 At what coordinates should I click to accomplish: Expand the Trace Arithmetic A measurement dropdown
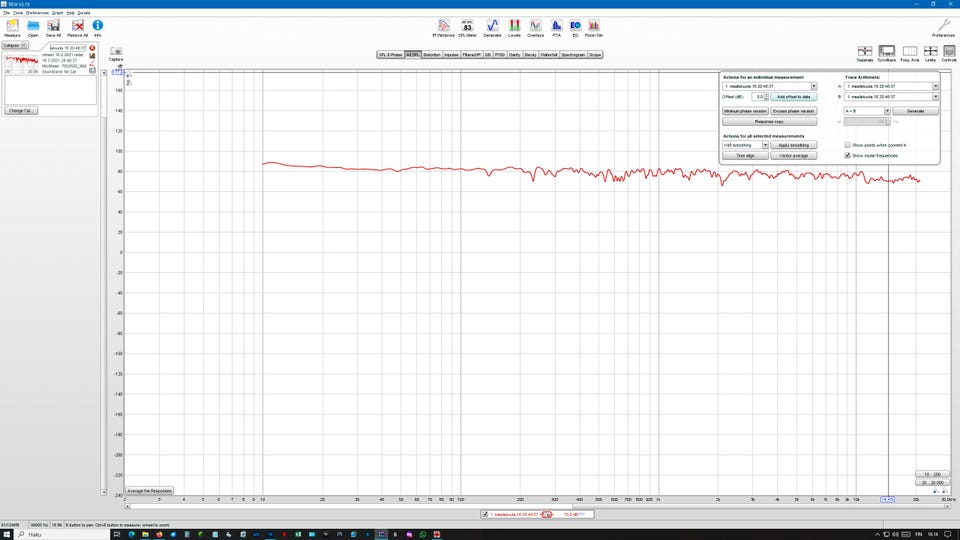click(935, 86)
